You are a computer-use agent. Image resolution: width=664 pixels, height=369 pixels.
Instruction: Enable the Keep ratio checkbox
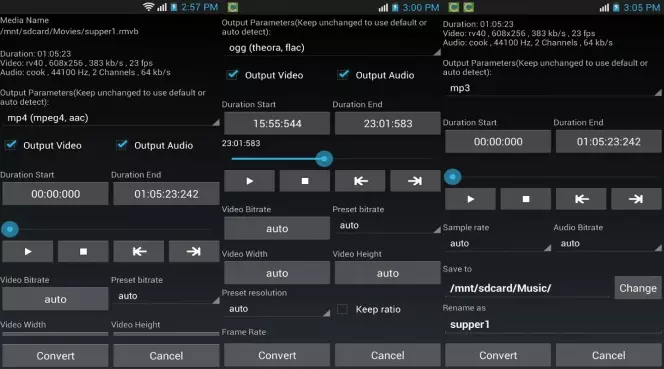[x=342, y=309]
